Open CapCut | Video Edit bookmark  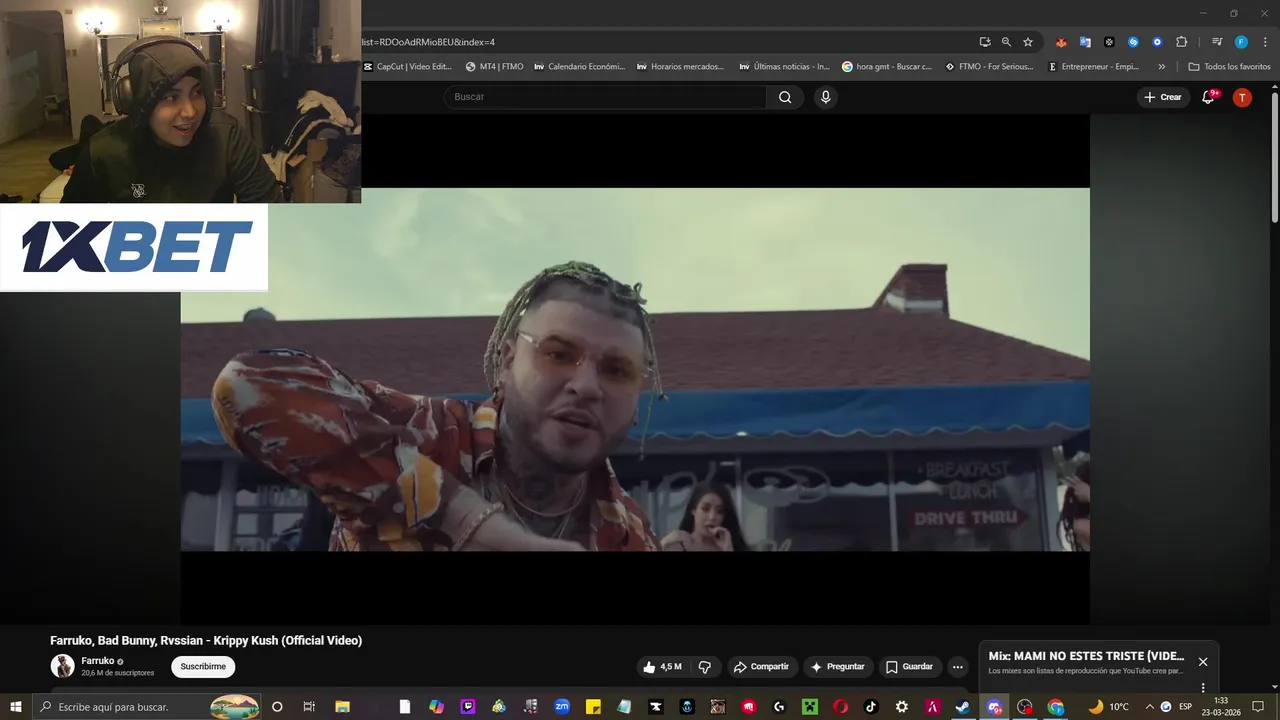pos(408,67)
